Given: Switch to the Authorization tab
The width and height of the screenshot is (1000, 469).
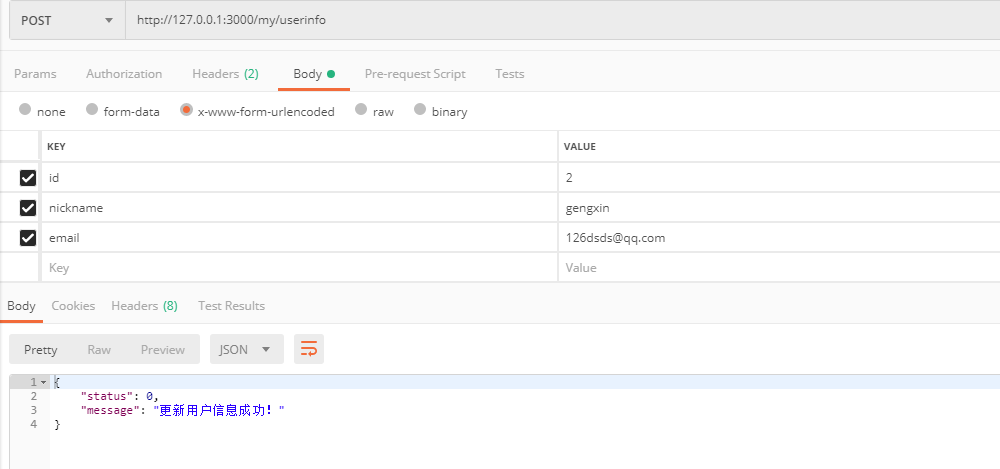Looking at the screenshot, I should (124, 74).
